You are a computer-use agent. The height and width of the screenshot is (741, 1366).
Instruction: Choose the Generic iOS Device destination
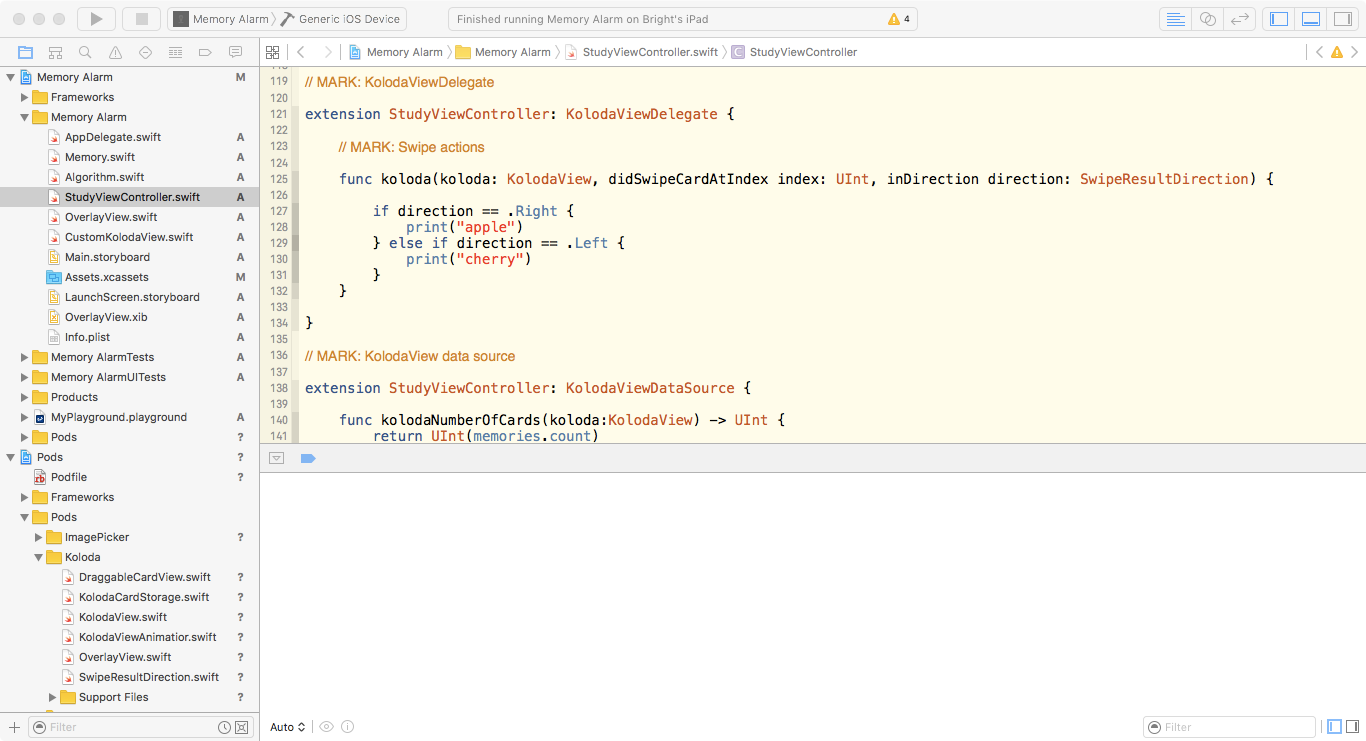[343, 19]
